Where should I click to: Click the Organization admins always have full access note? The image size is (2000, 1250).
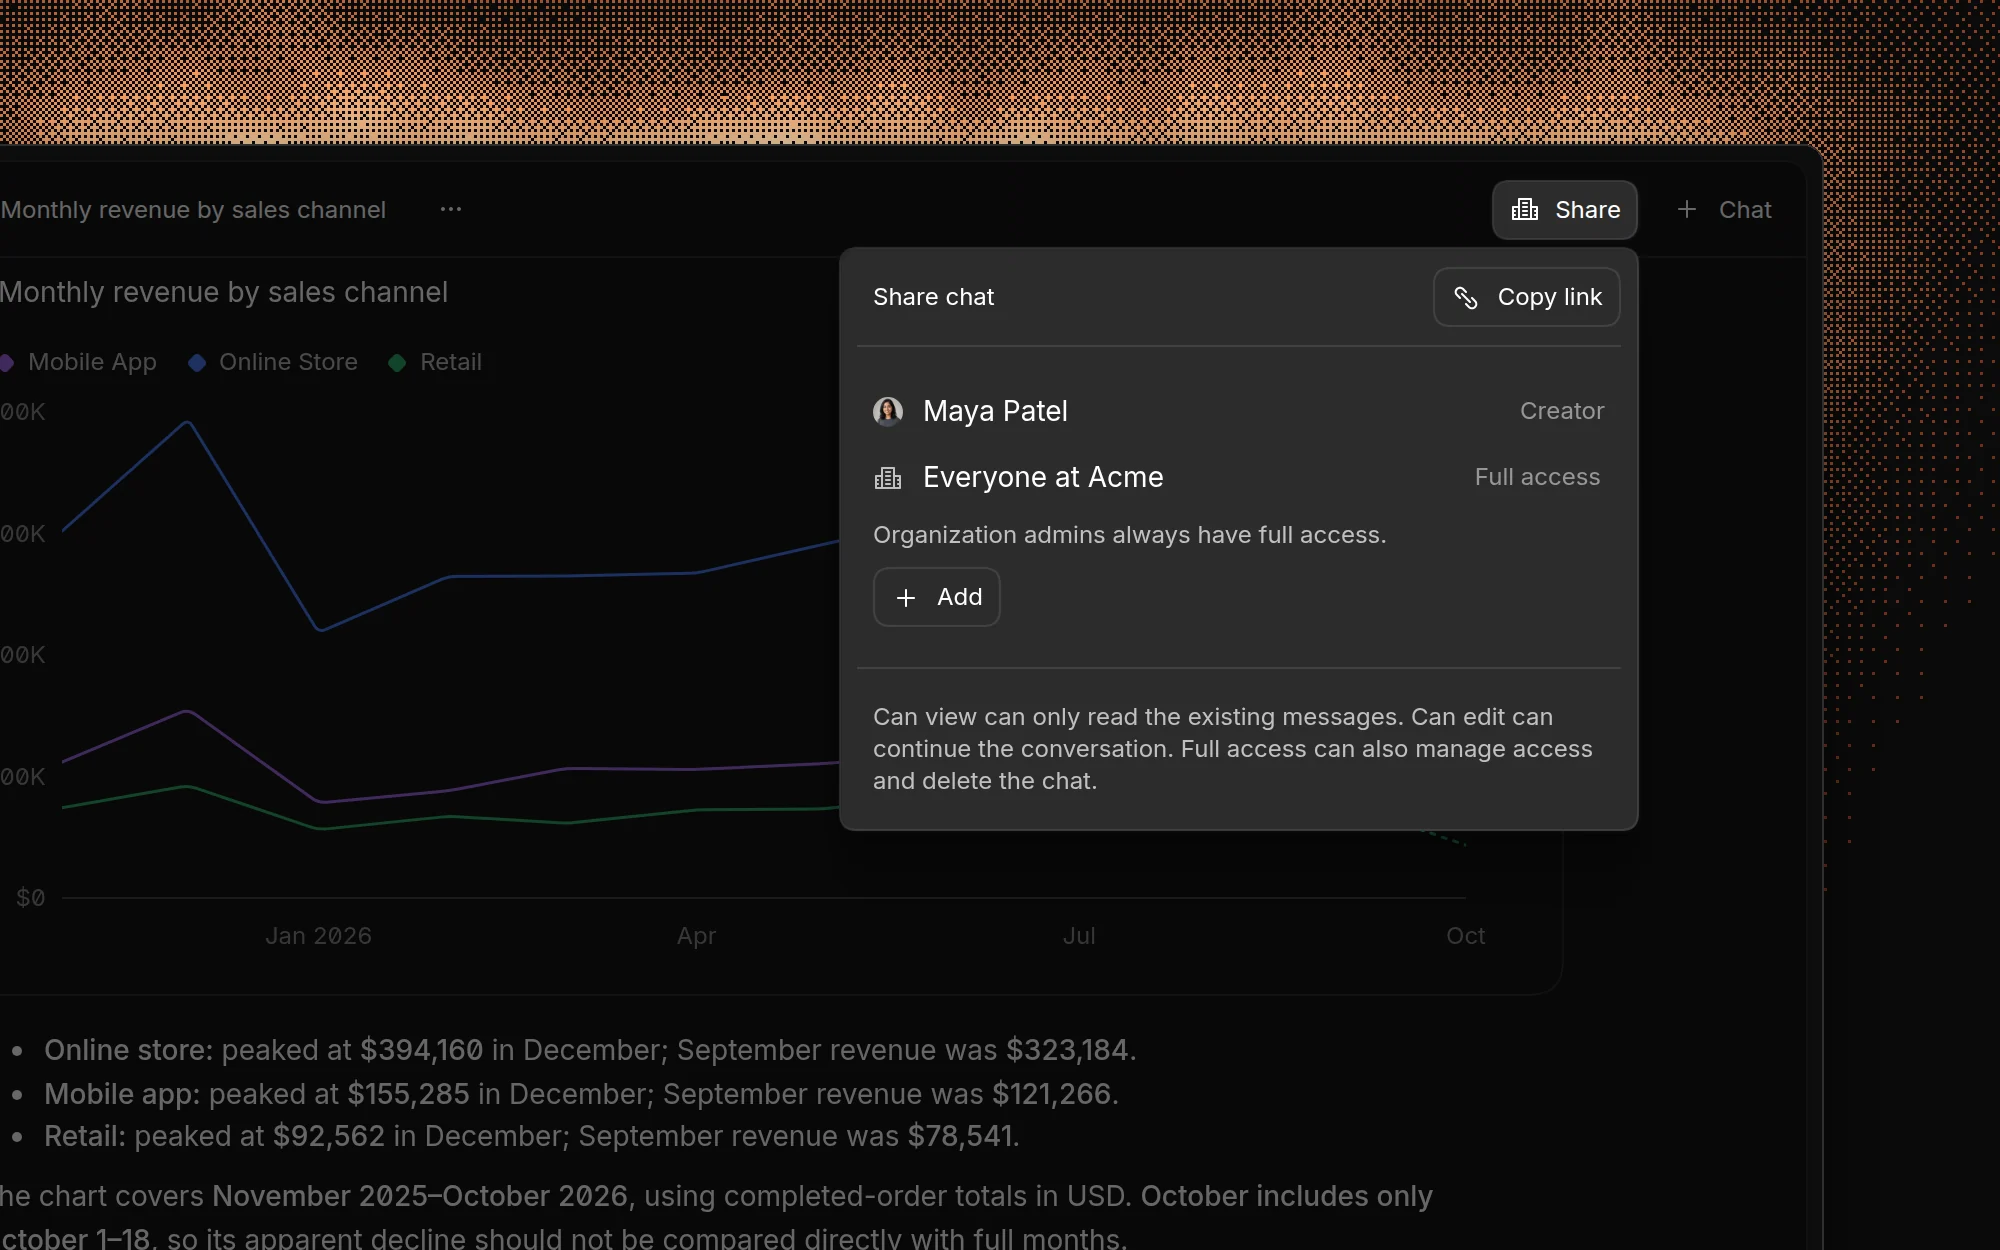tap(1129, 535)
